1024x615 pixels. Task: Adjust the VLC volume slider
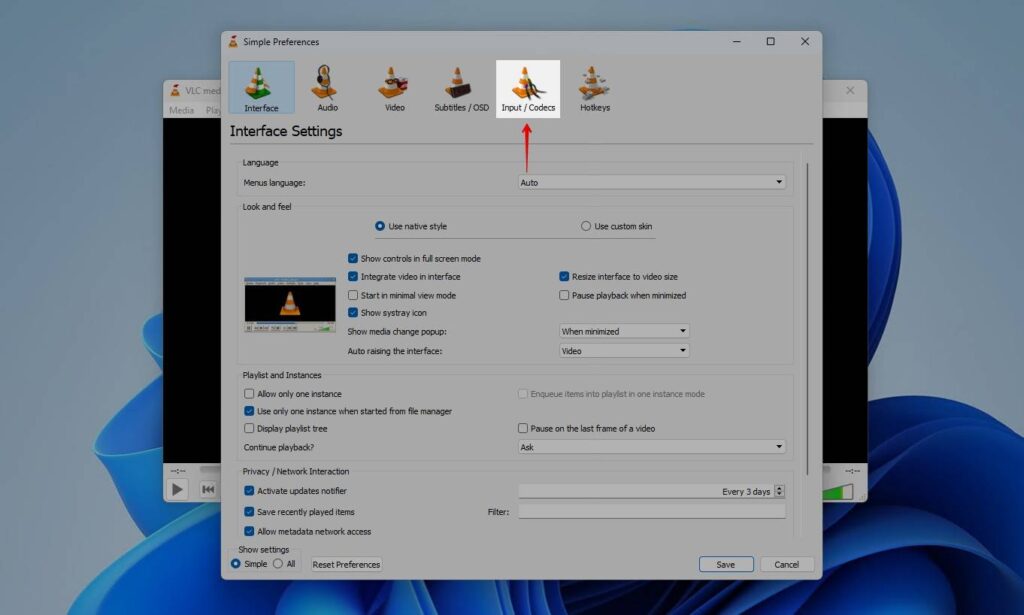839,491
